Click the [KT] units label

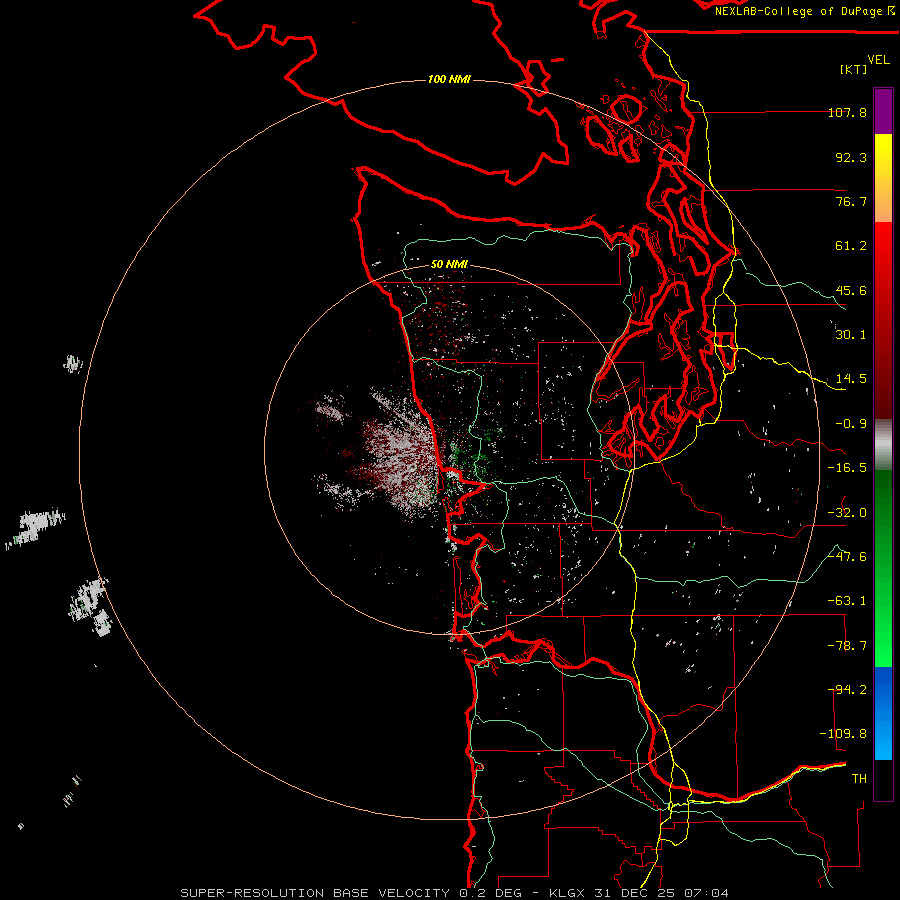[853, 69]
